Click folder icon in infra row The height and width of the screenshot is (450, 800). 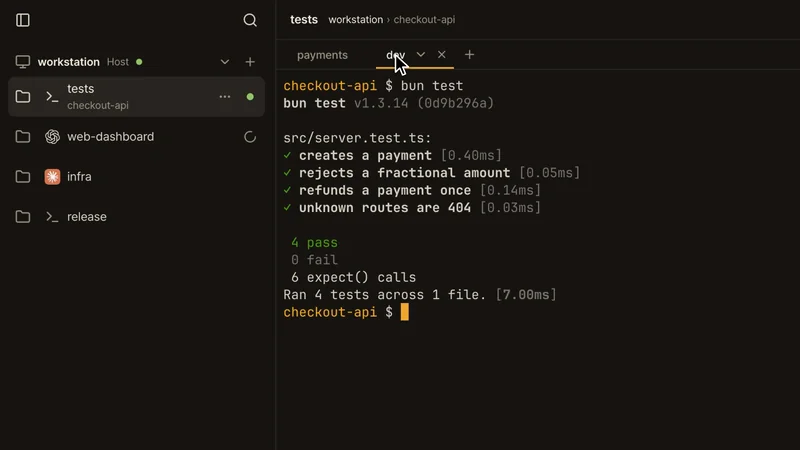[22, 177]
